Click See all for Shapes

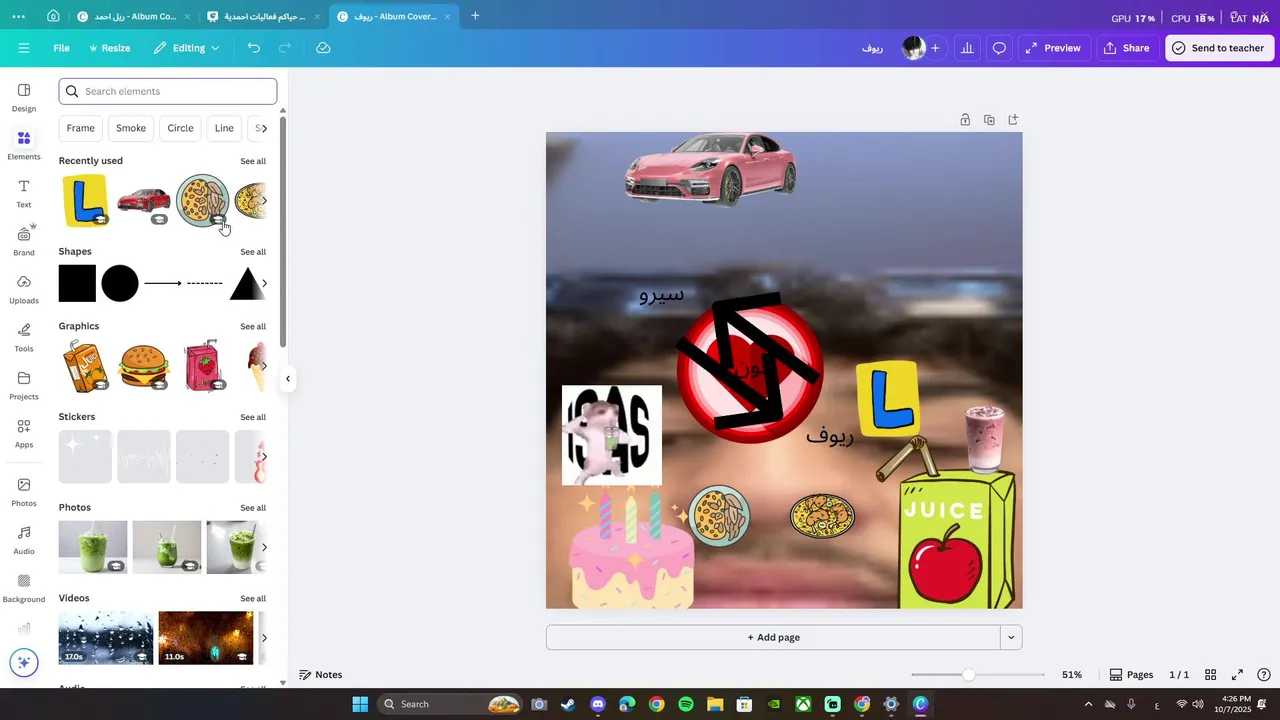click(253, 252)
